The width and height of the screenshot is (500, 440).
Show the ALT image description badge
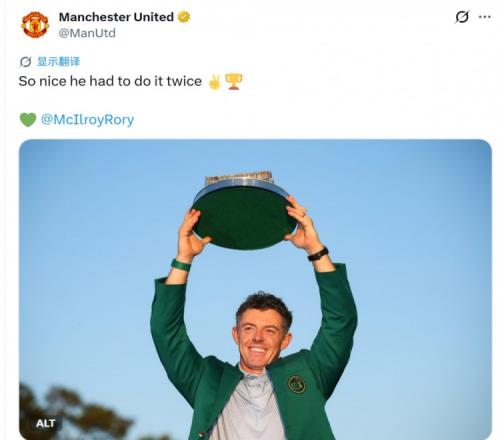point(45,423)
